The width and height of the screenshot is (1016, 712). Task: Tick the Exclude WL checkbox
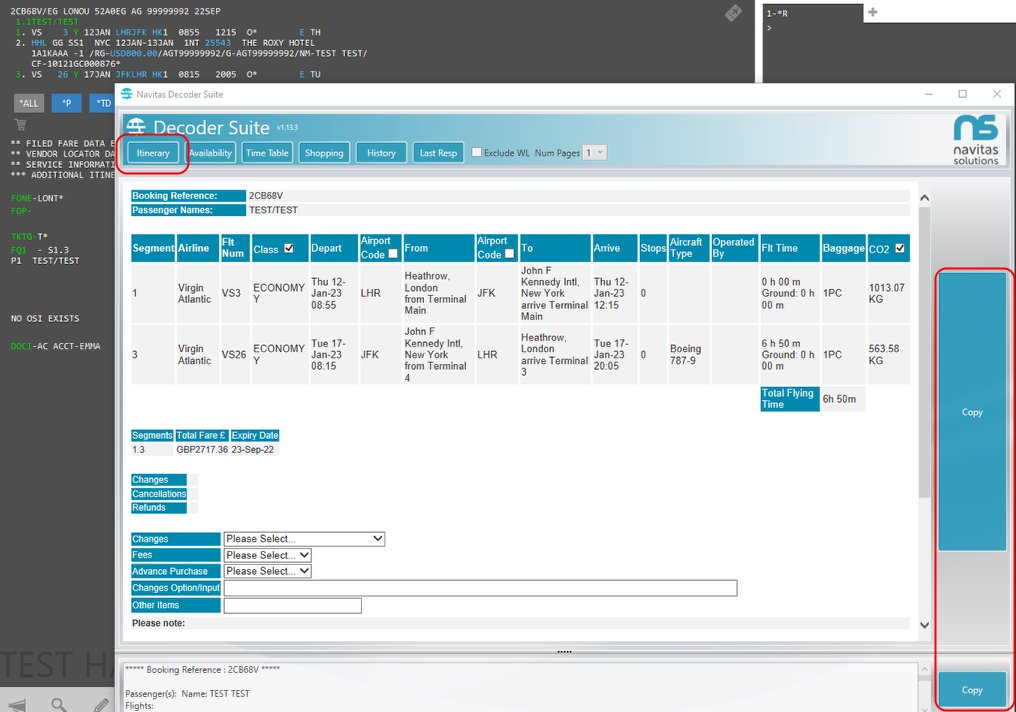pos(477,152)
